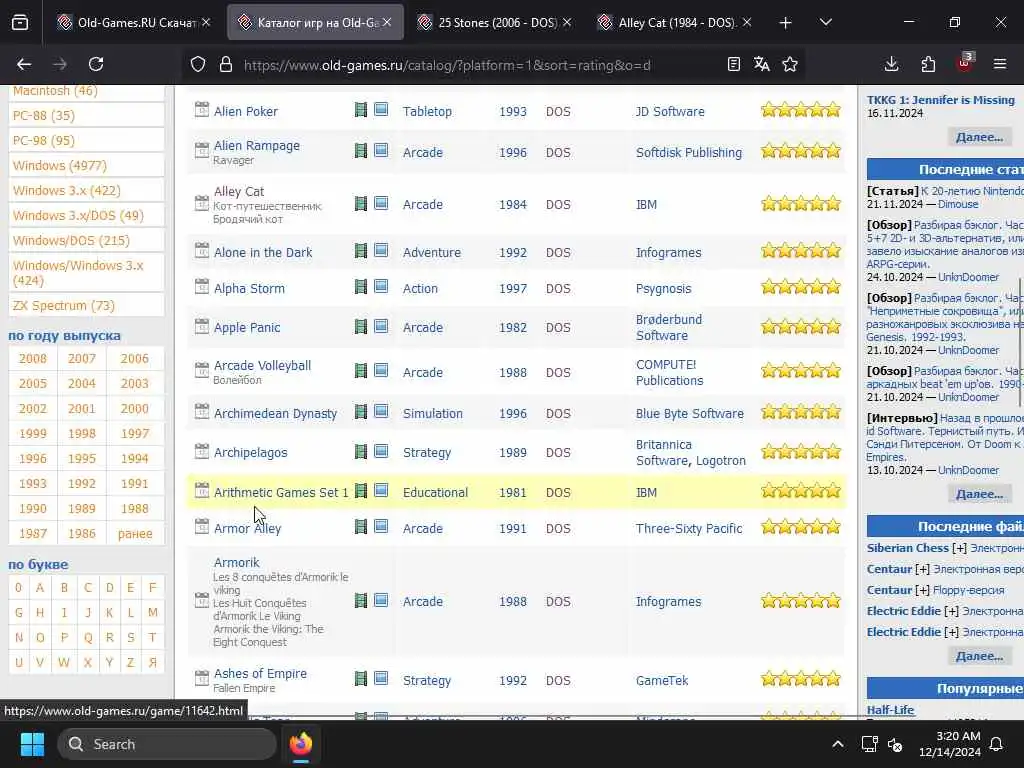Open the Alien Rampage game page
Viewport: 1024px width, 768px height.
pos(257,145)
